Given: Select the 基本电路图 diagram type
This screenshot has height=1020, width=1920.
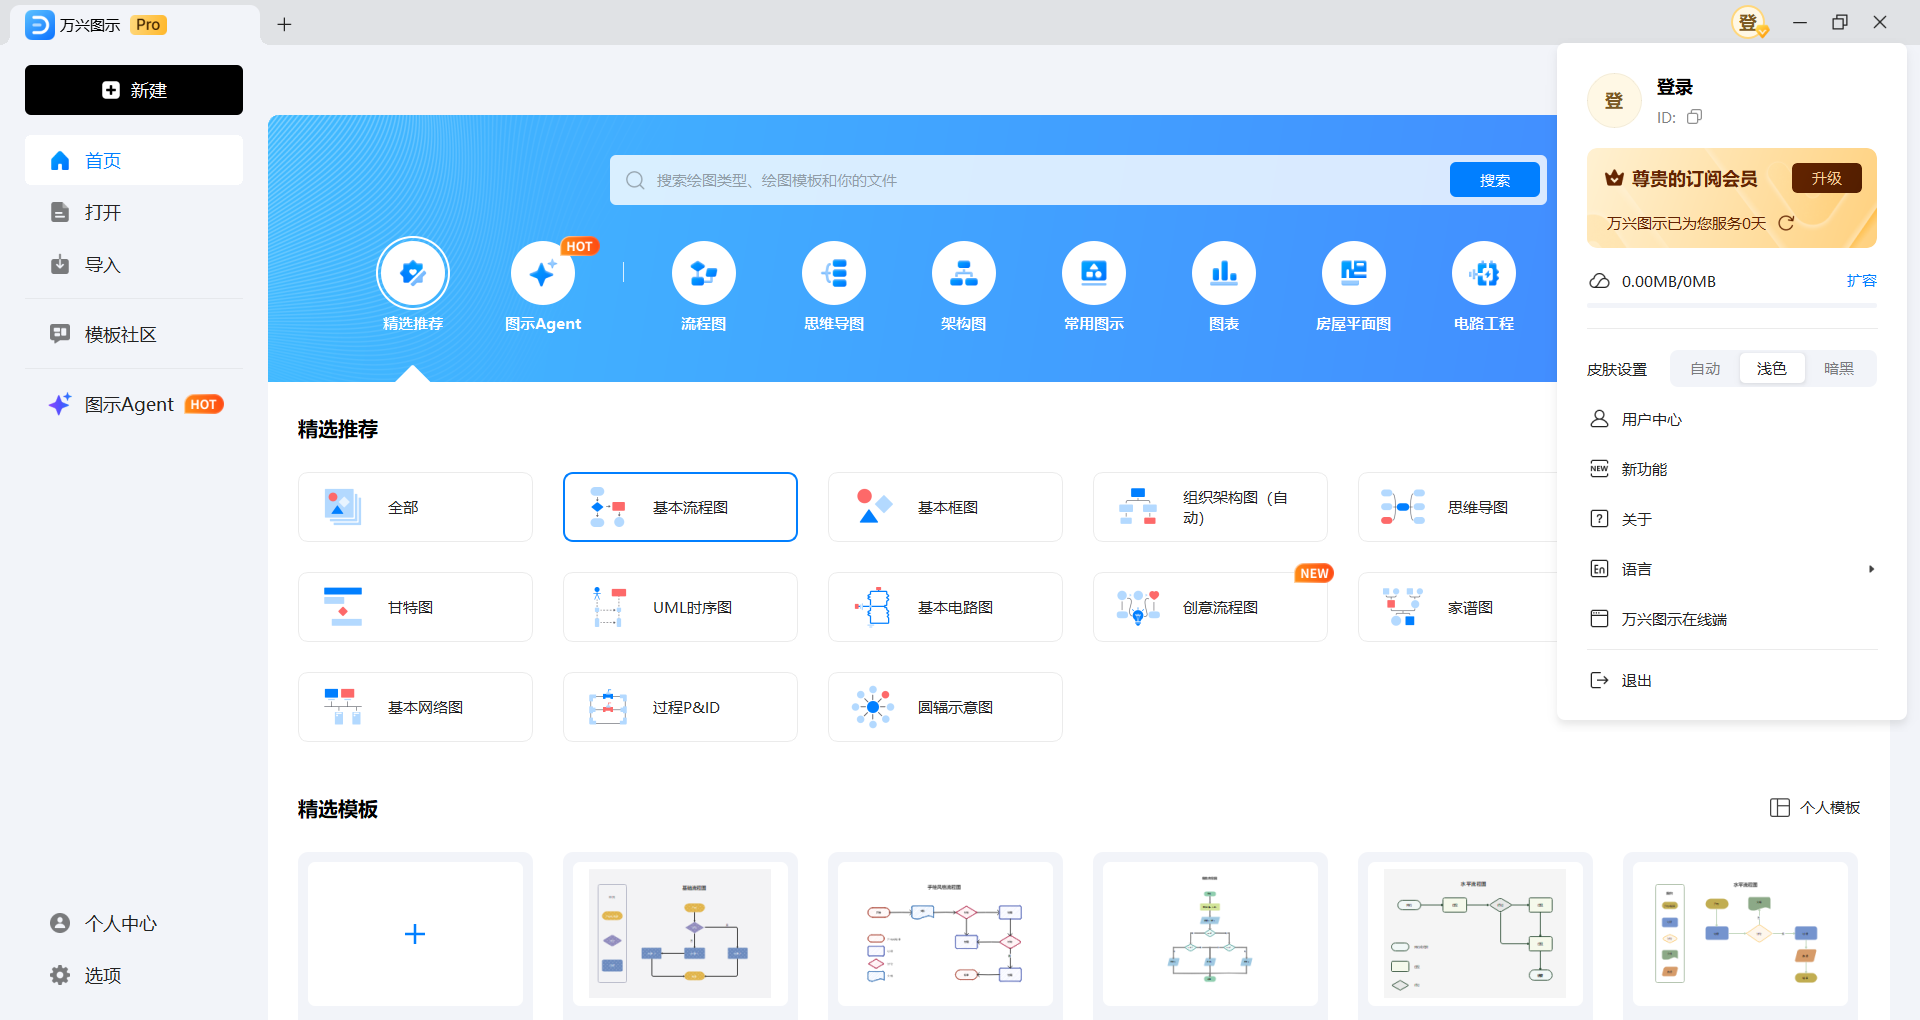Looking at the screenshot, I should [944, 607].
